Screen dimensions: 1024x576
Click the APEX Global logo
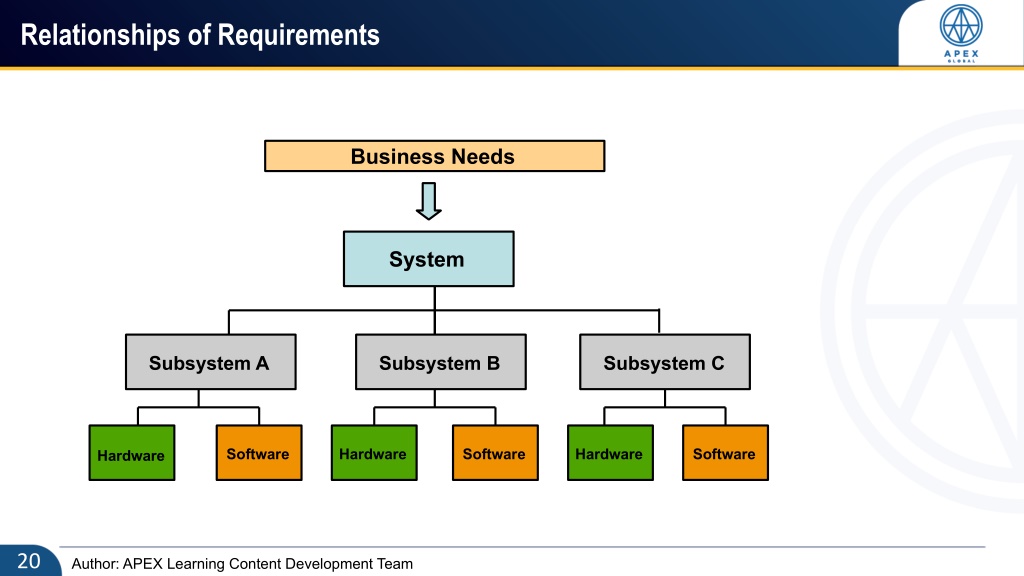[x=961, y=33]
